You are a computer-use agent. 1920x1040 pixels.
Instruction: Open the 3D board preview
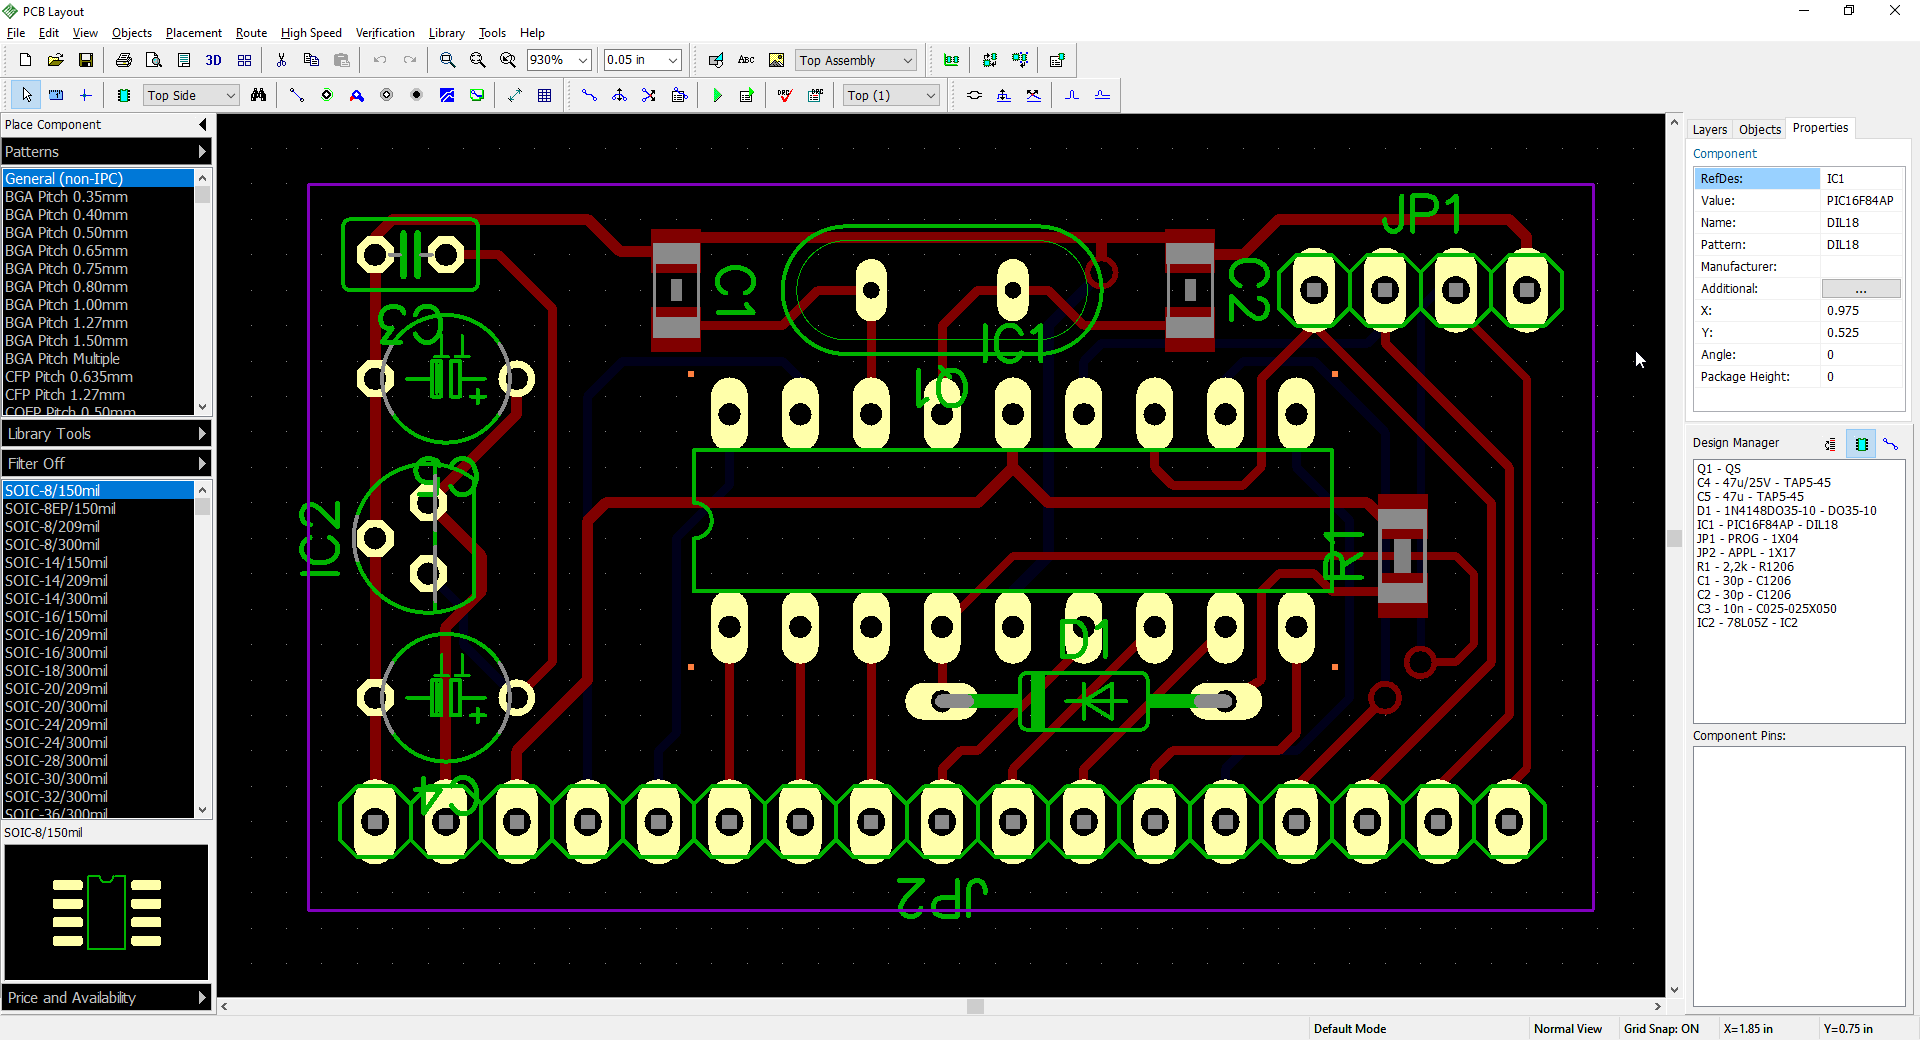pyautogui.click(x=213, y=60)
